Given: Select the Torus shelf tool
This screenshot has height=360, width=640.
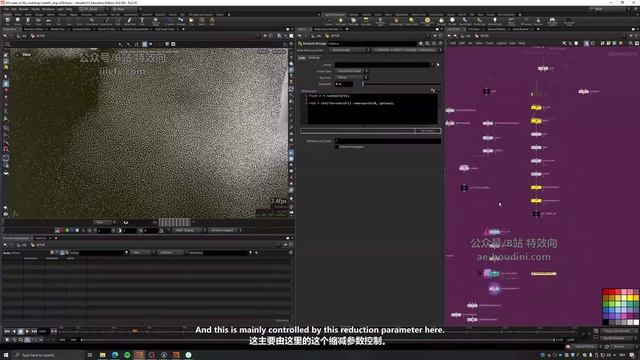Looking at the screenshot, I should pos(38,21).
